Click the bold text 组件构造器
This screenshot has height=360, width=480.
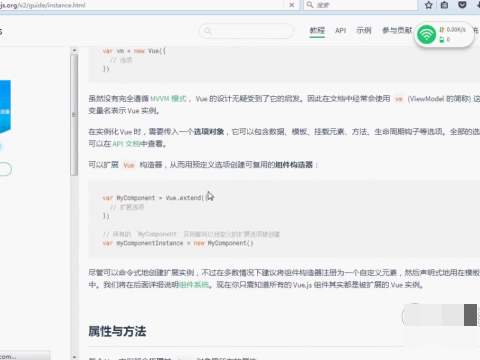point(294,165)
